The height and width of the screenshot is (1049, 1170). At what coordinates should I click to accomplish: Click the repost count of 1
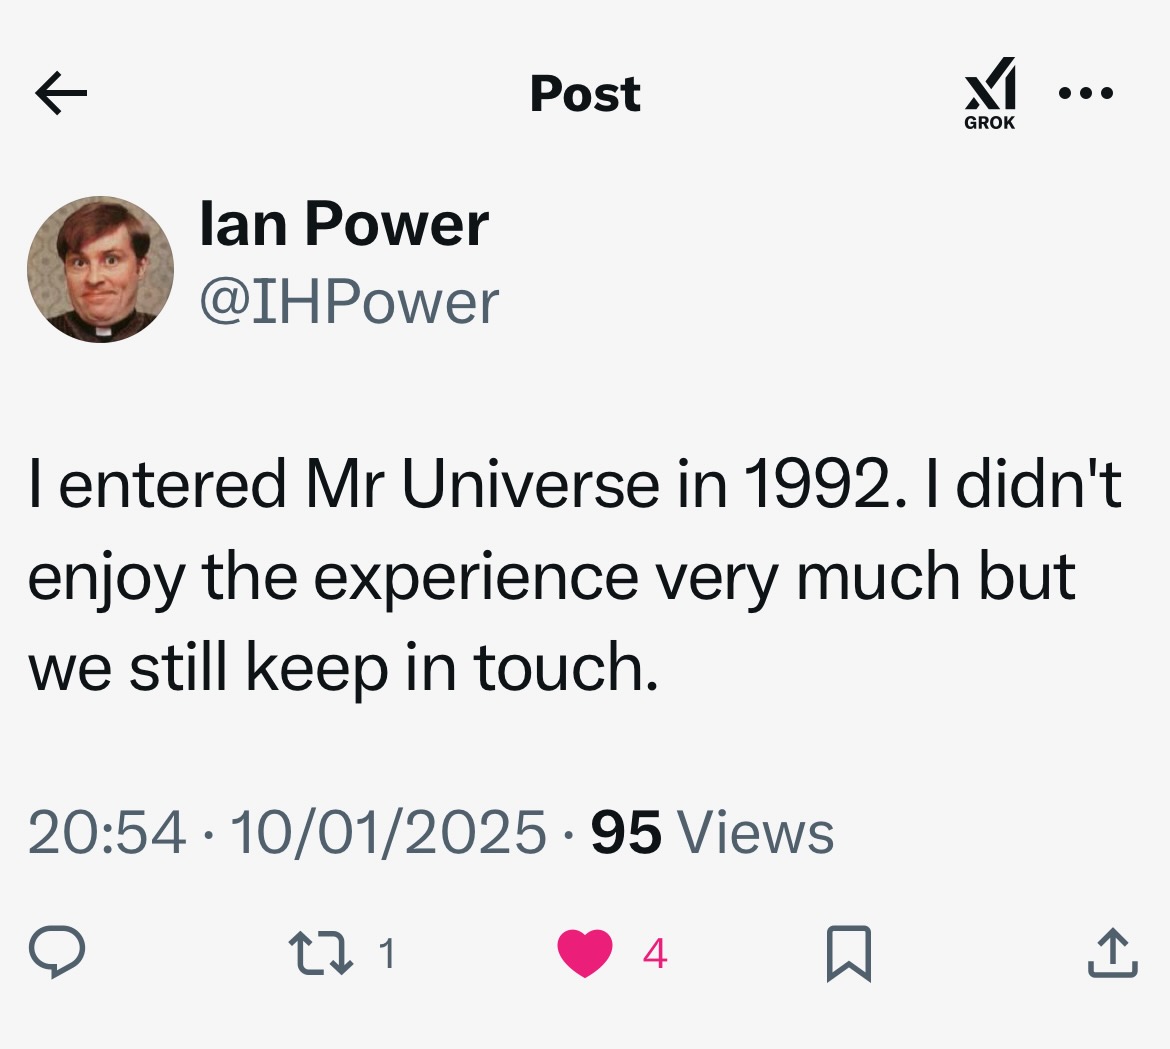(x=387, y=953)
